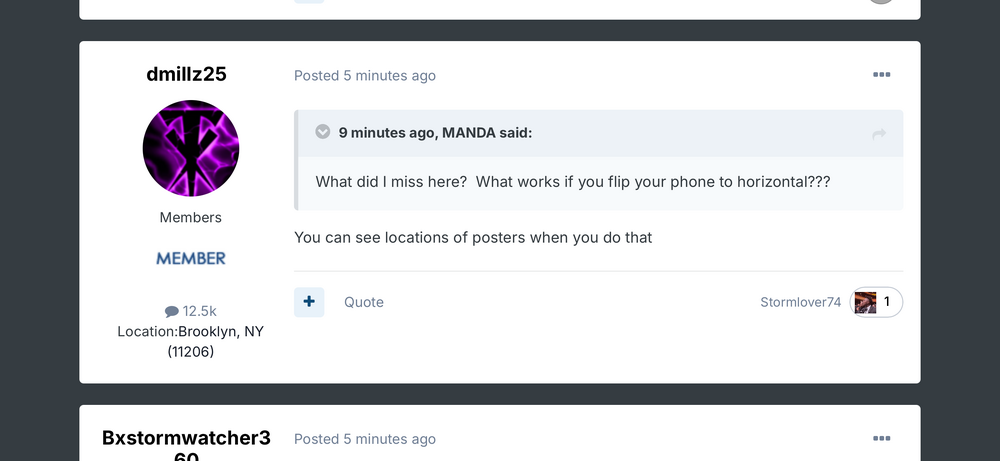Click the Members group label under avatar
This screenshot has width=1000, height=461.
(191, 218)
